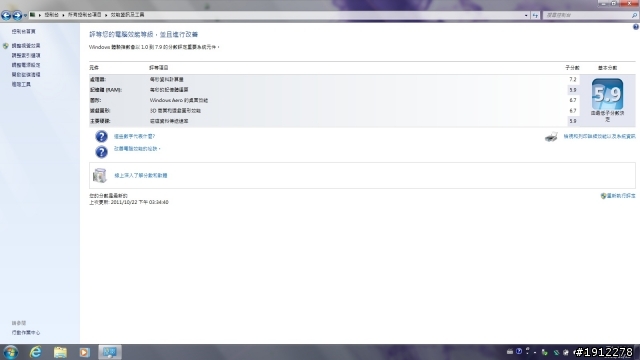Click keyboard input icon in system tray
The width and height of the screenshot is (640, 360).
pos(510,351)
